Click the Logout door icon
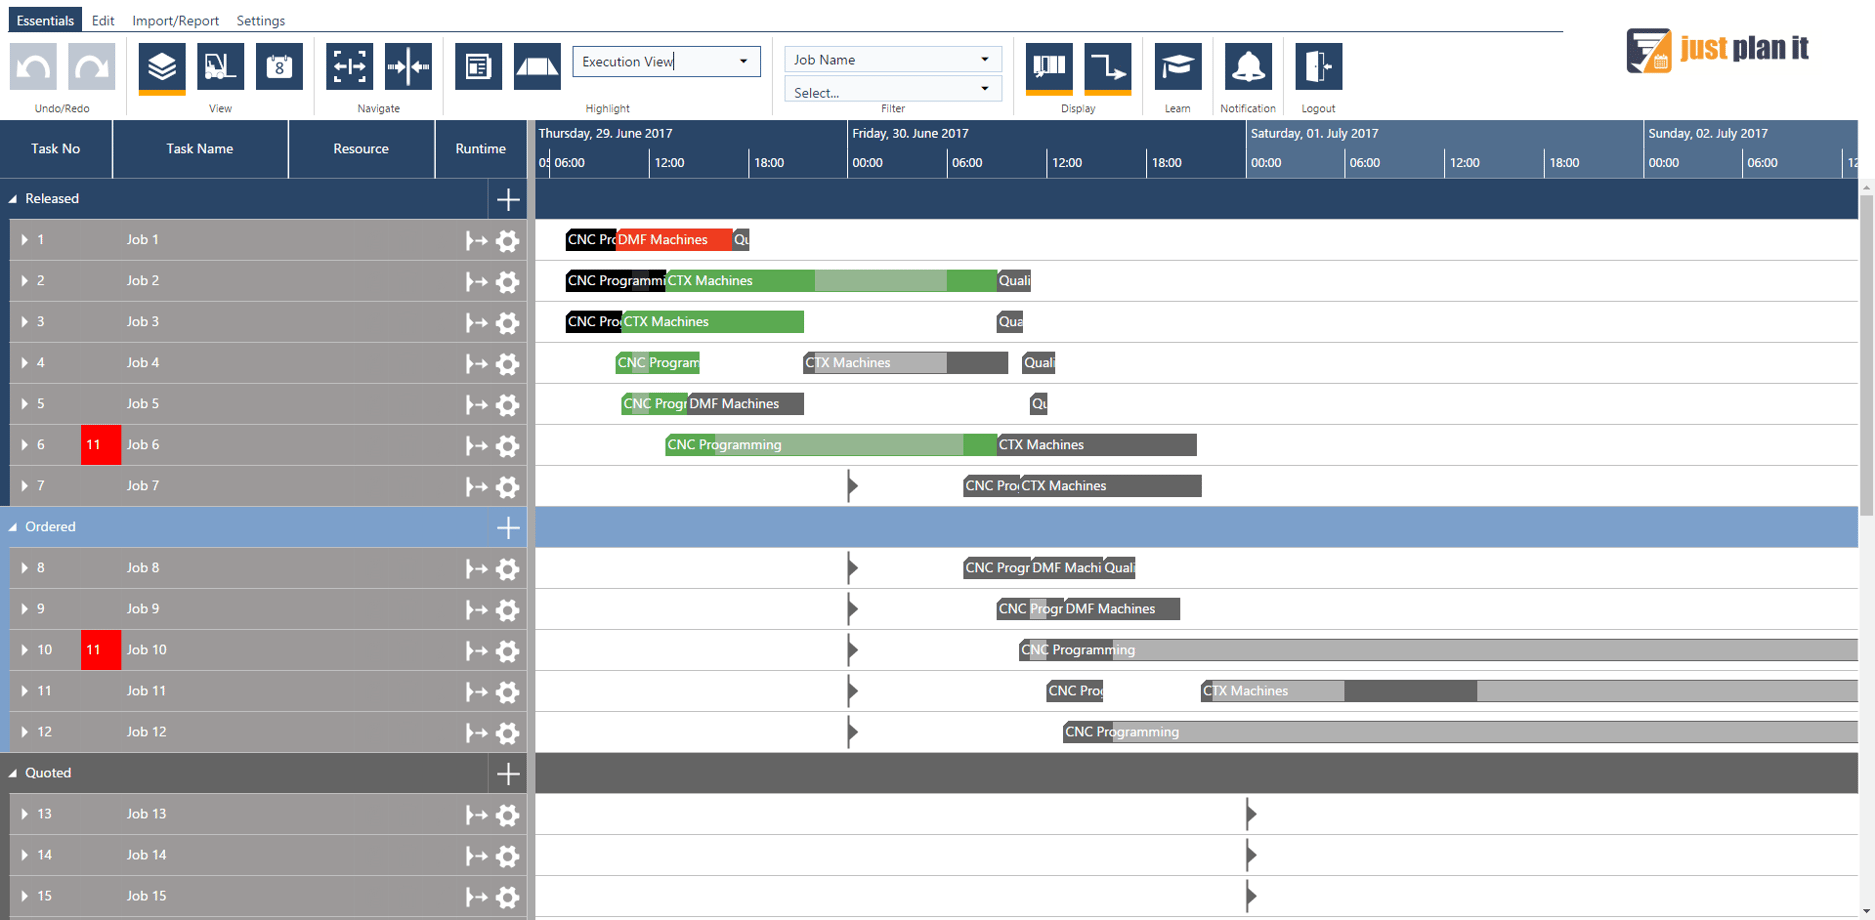This screenshot has height=920, width=1875. [x=1318, y=66]
